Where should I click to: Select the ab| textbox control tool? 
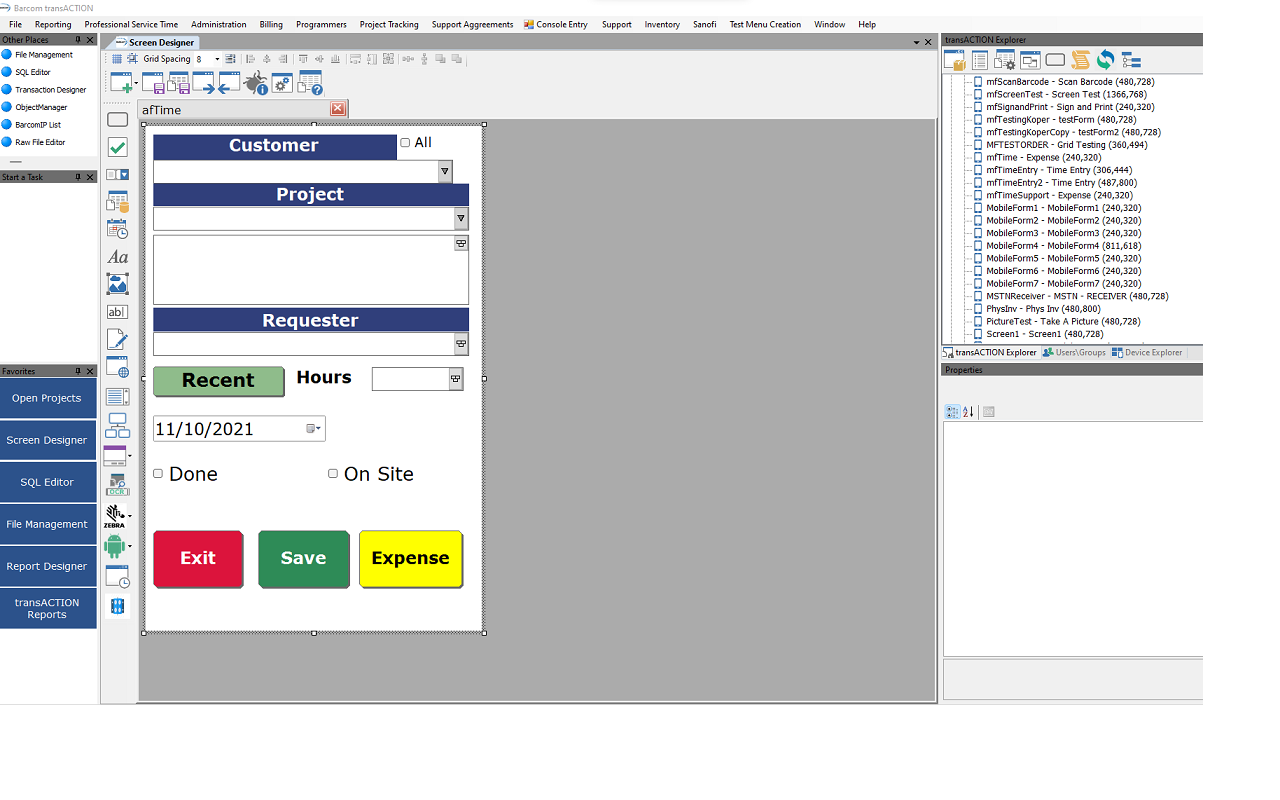[x=117, y=312]
